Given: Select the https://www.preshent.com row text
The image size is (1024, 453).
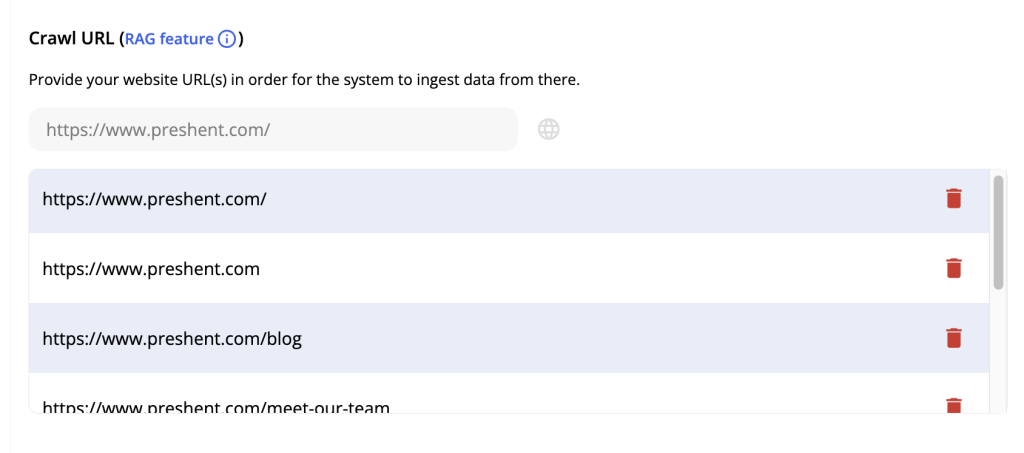Looking at the screenshot, I should (x=151, y=268).
